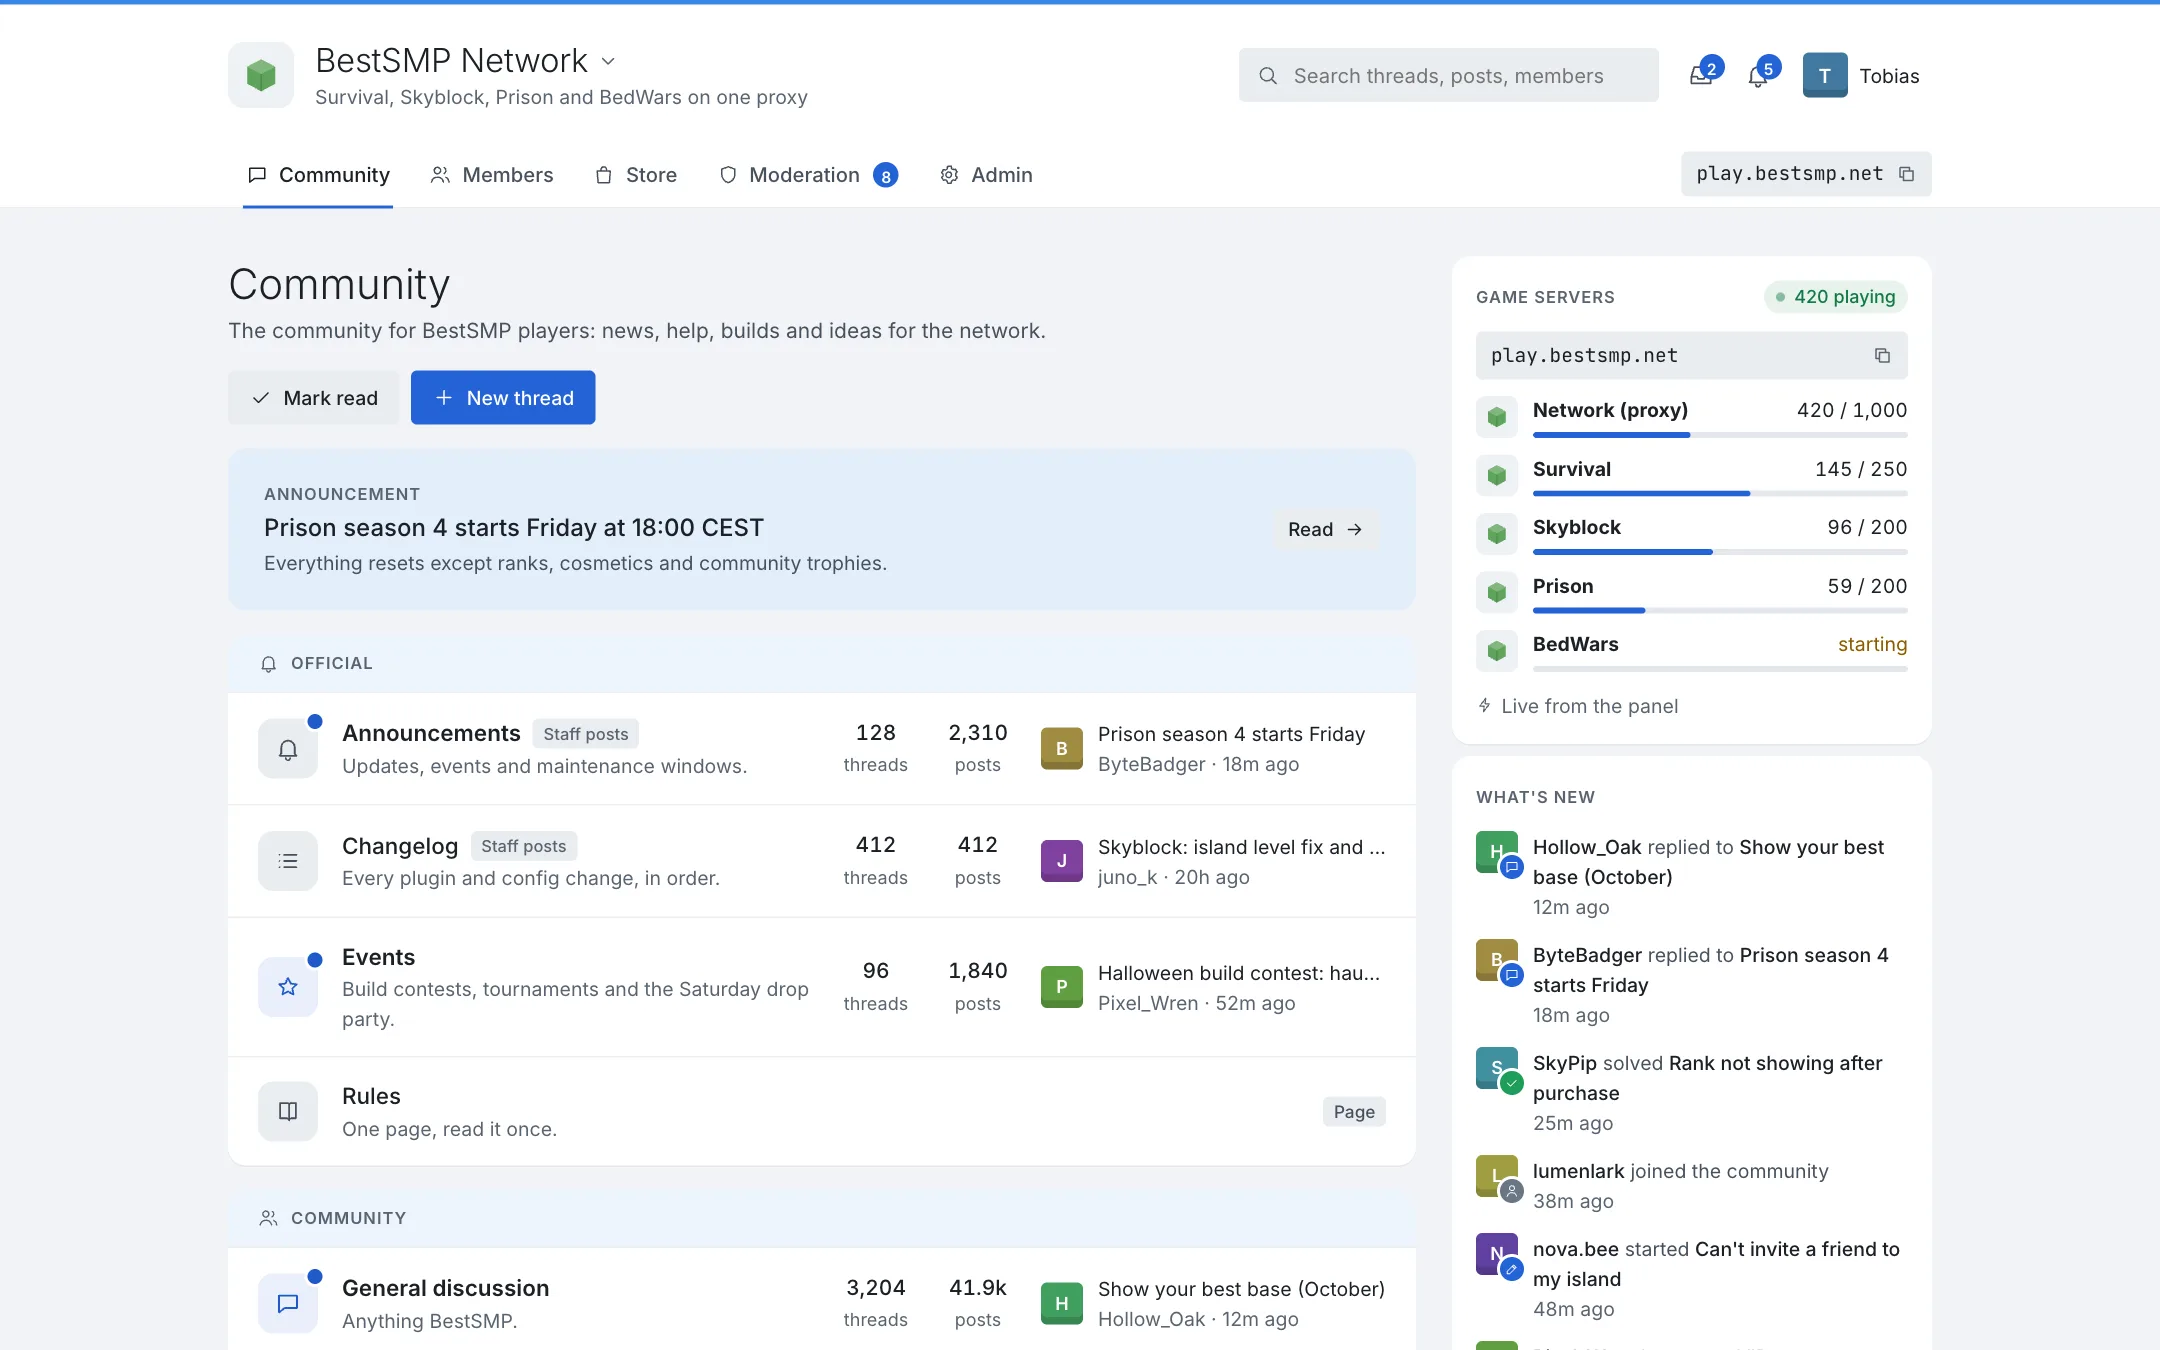
Task: Open the Admin tab
Action: coord(986,175)
